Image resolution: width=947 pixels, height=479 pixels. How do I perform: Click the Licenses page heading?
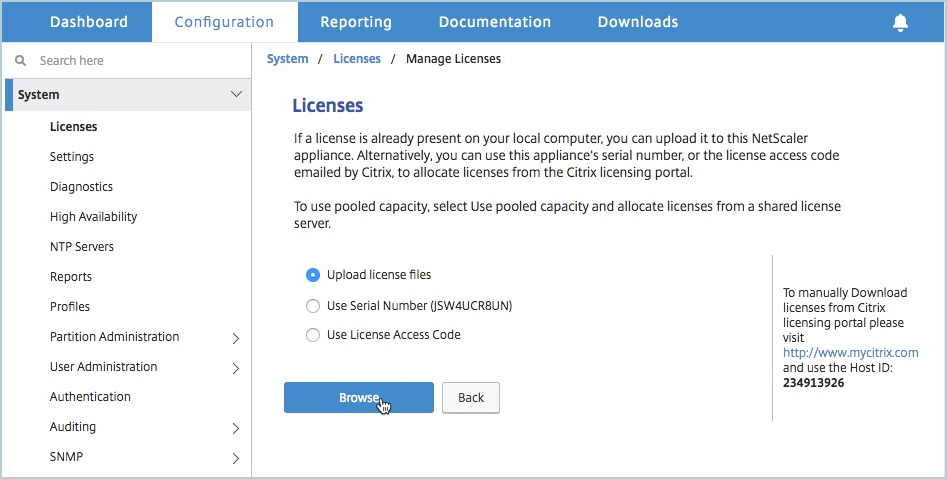point(328,105)
